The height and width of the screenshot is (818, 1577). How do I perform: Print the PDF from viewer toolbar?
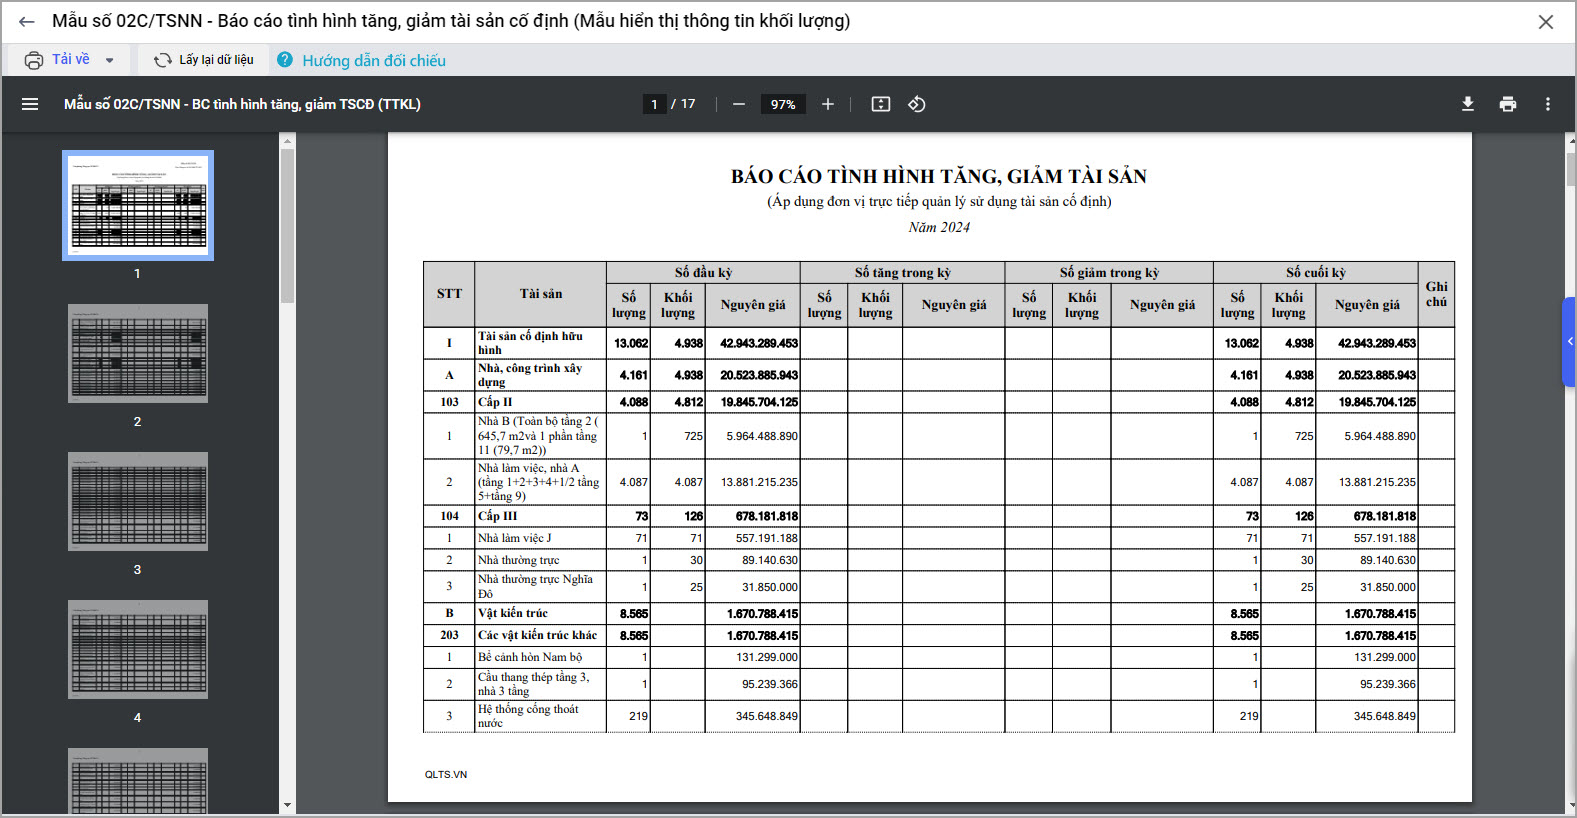tap(1508, 104)
